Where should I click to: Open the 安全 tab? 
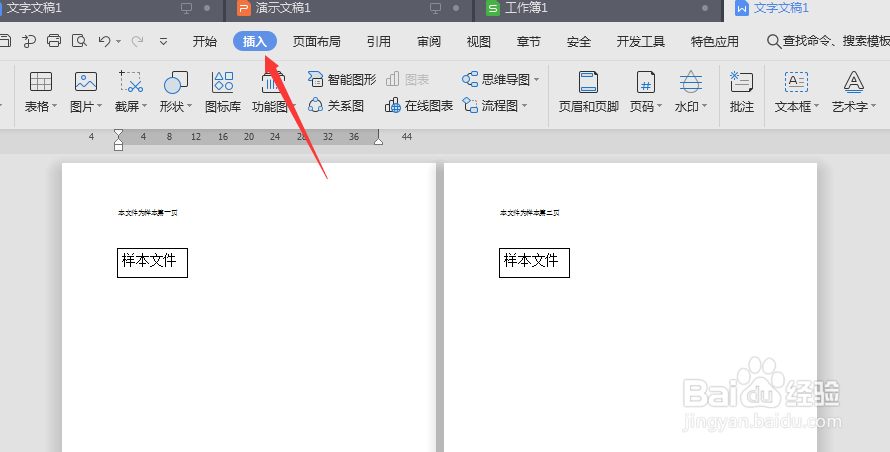578,41
